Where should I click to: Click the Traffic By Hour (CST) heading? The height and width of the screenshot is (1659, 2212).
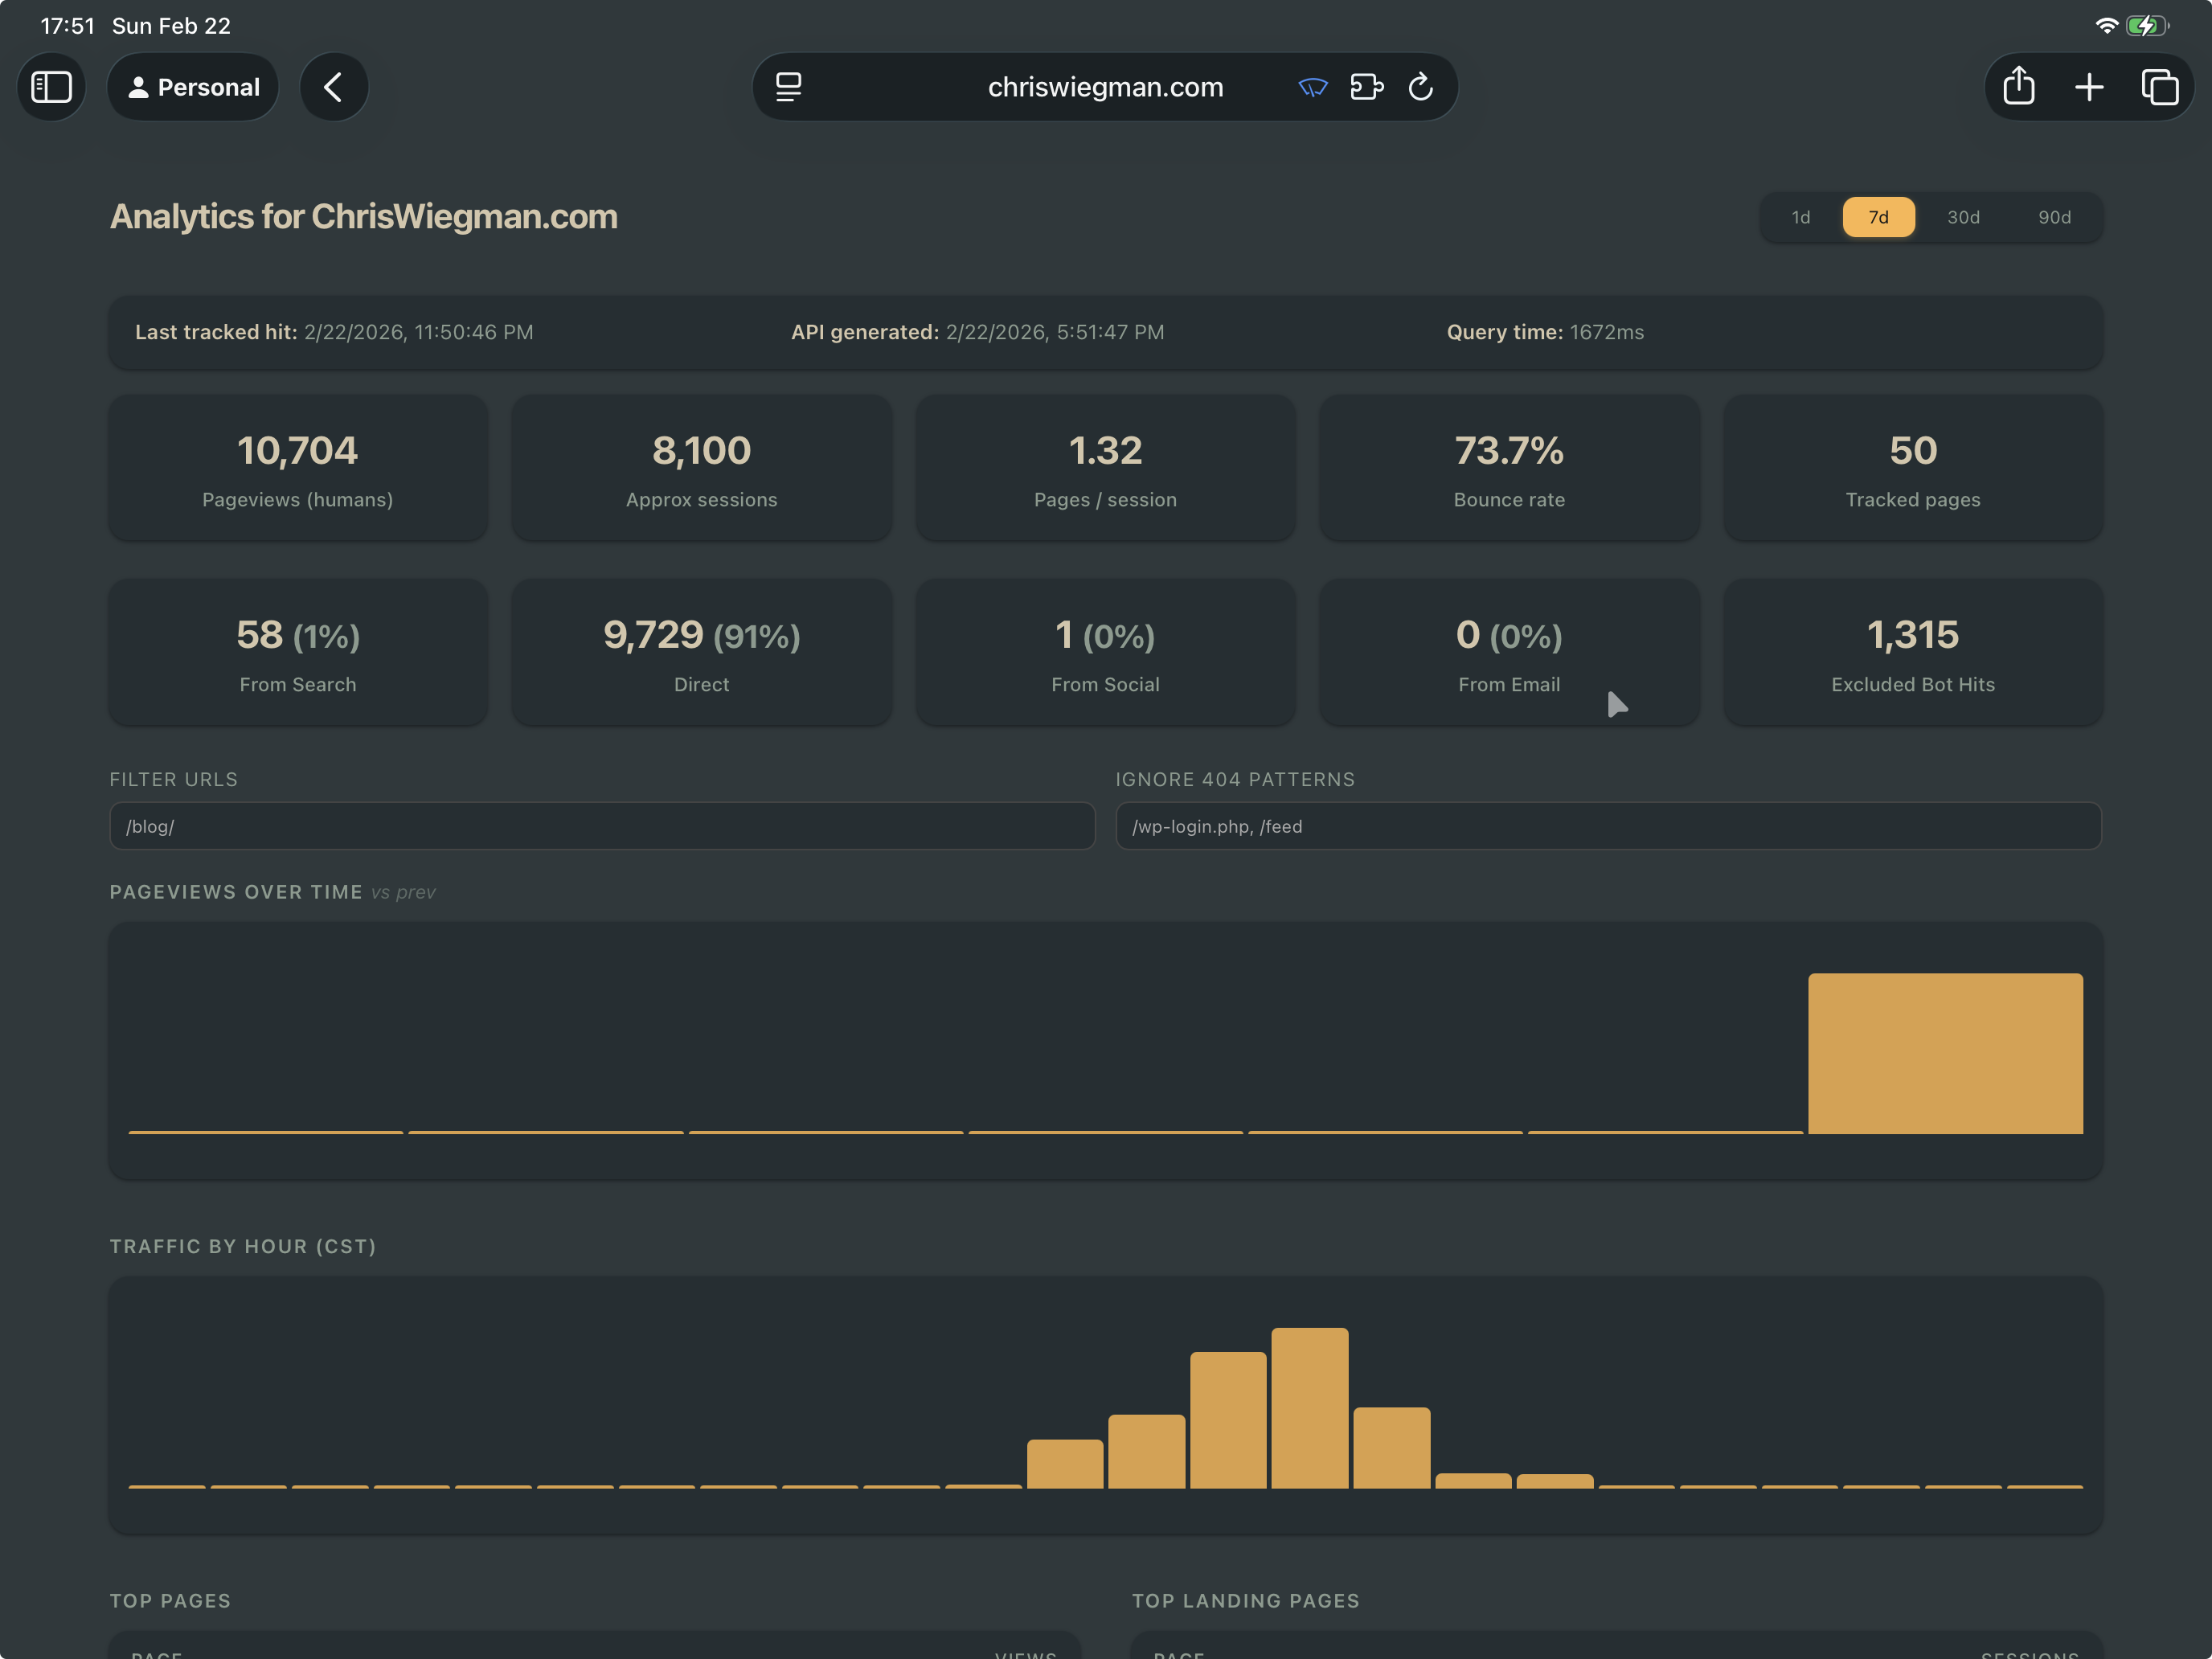(243, 1246)
